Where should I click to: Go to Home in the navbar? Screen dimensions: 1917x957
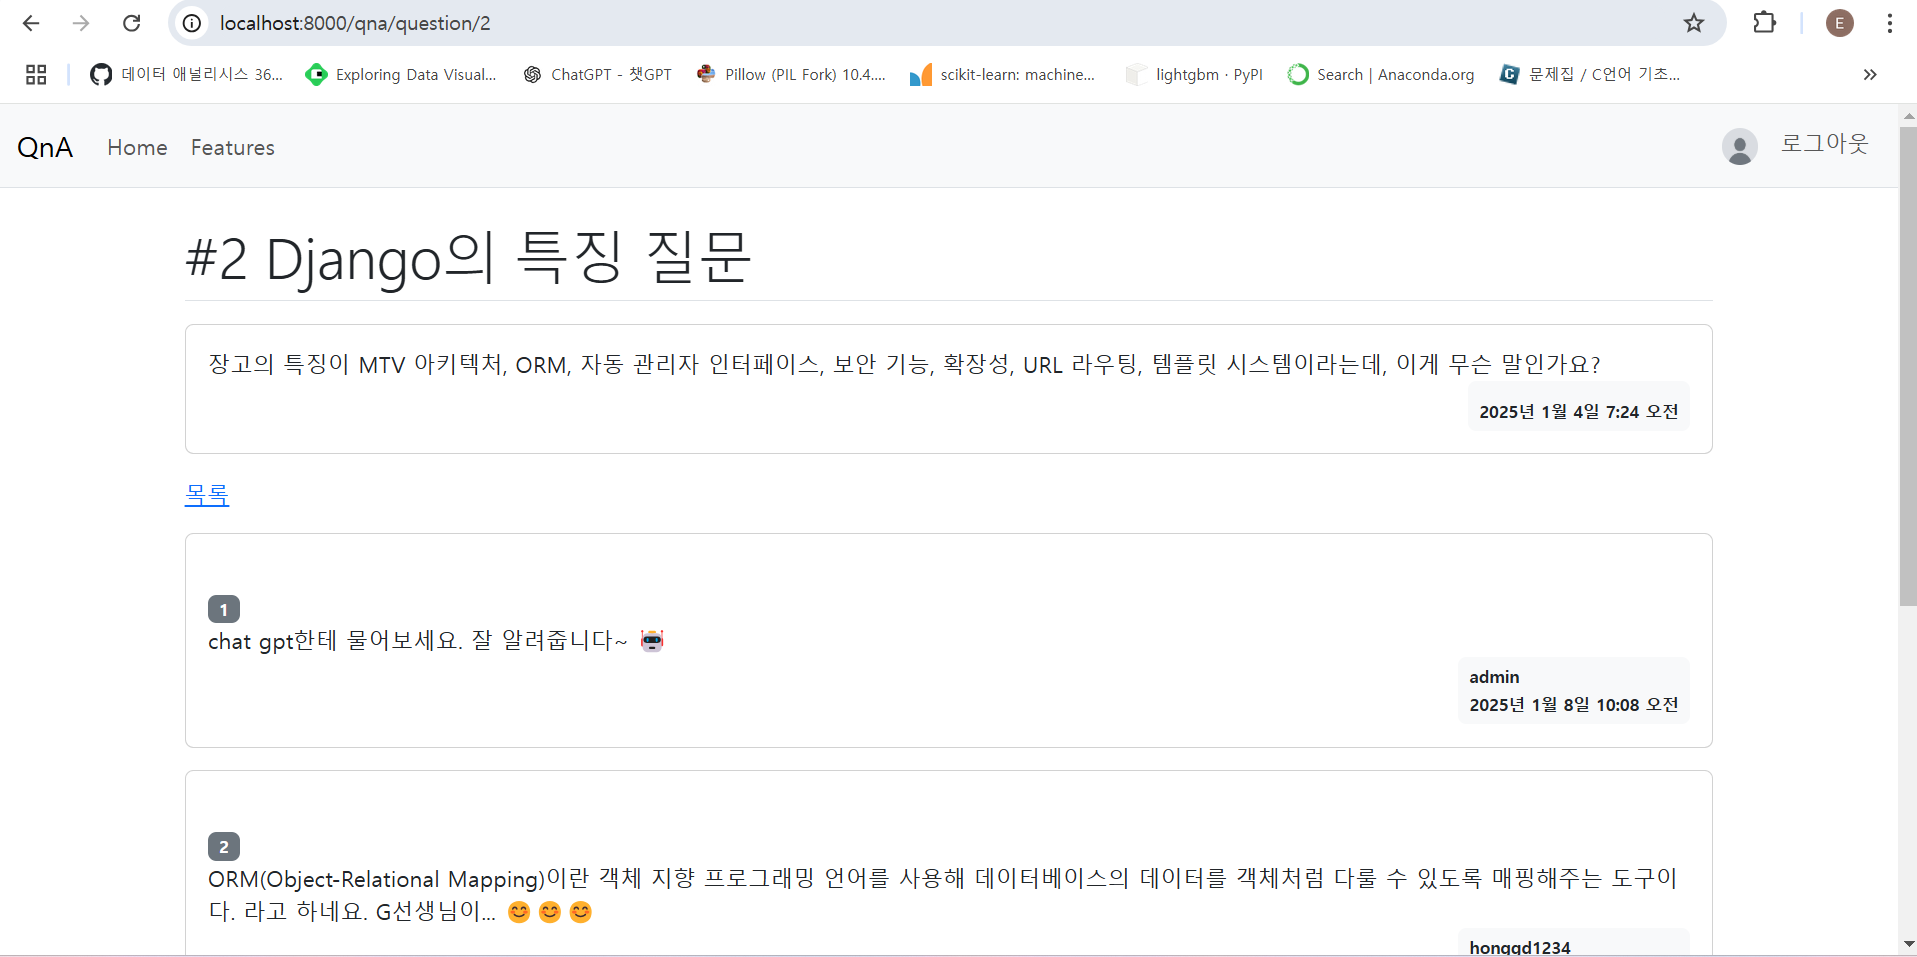coord(137,147)
